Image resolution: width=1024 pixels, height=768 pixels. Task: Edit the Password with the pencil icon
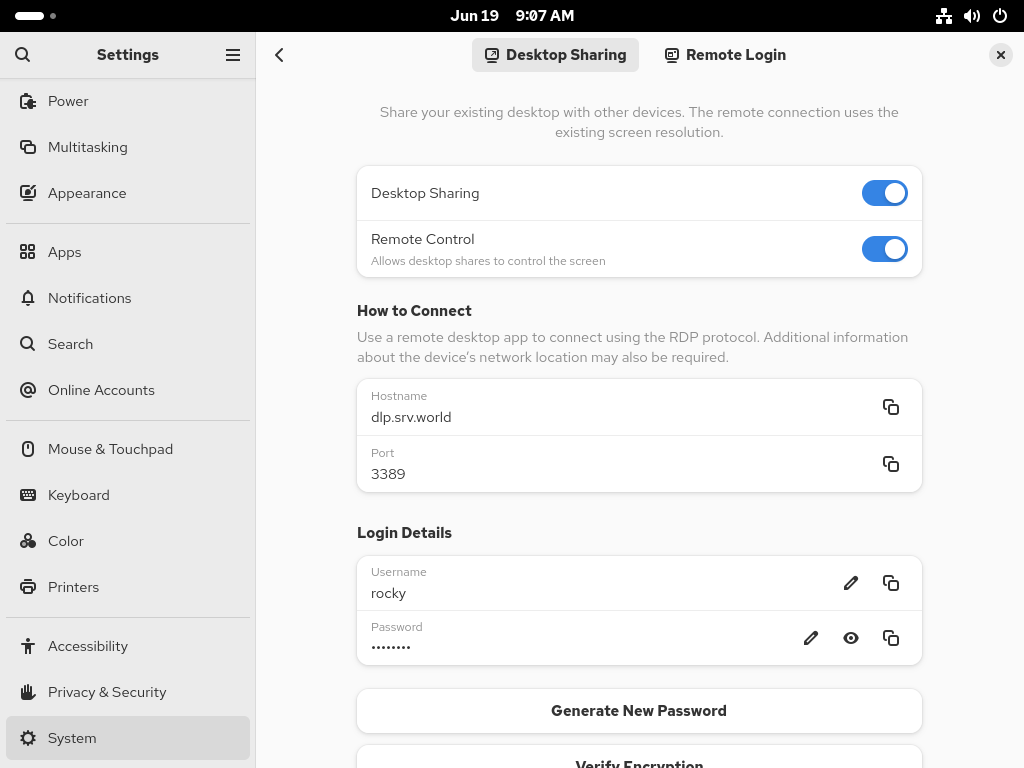pyautogui.click(x=810, y=638)
